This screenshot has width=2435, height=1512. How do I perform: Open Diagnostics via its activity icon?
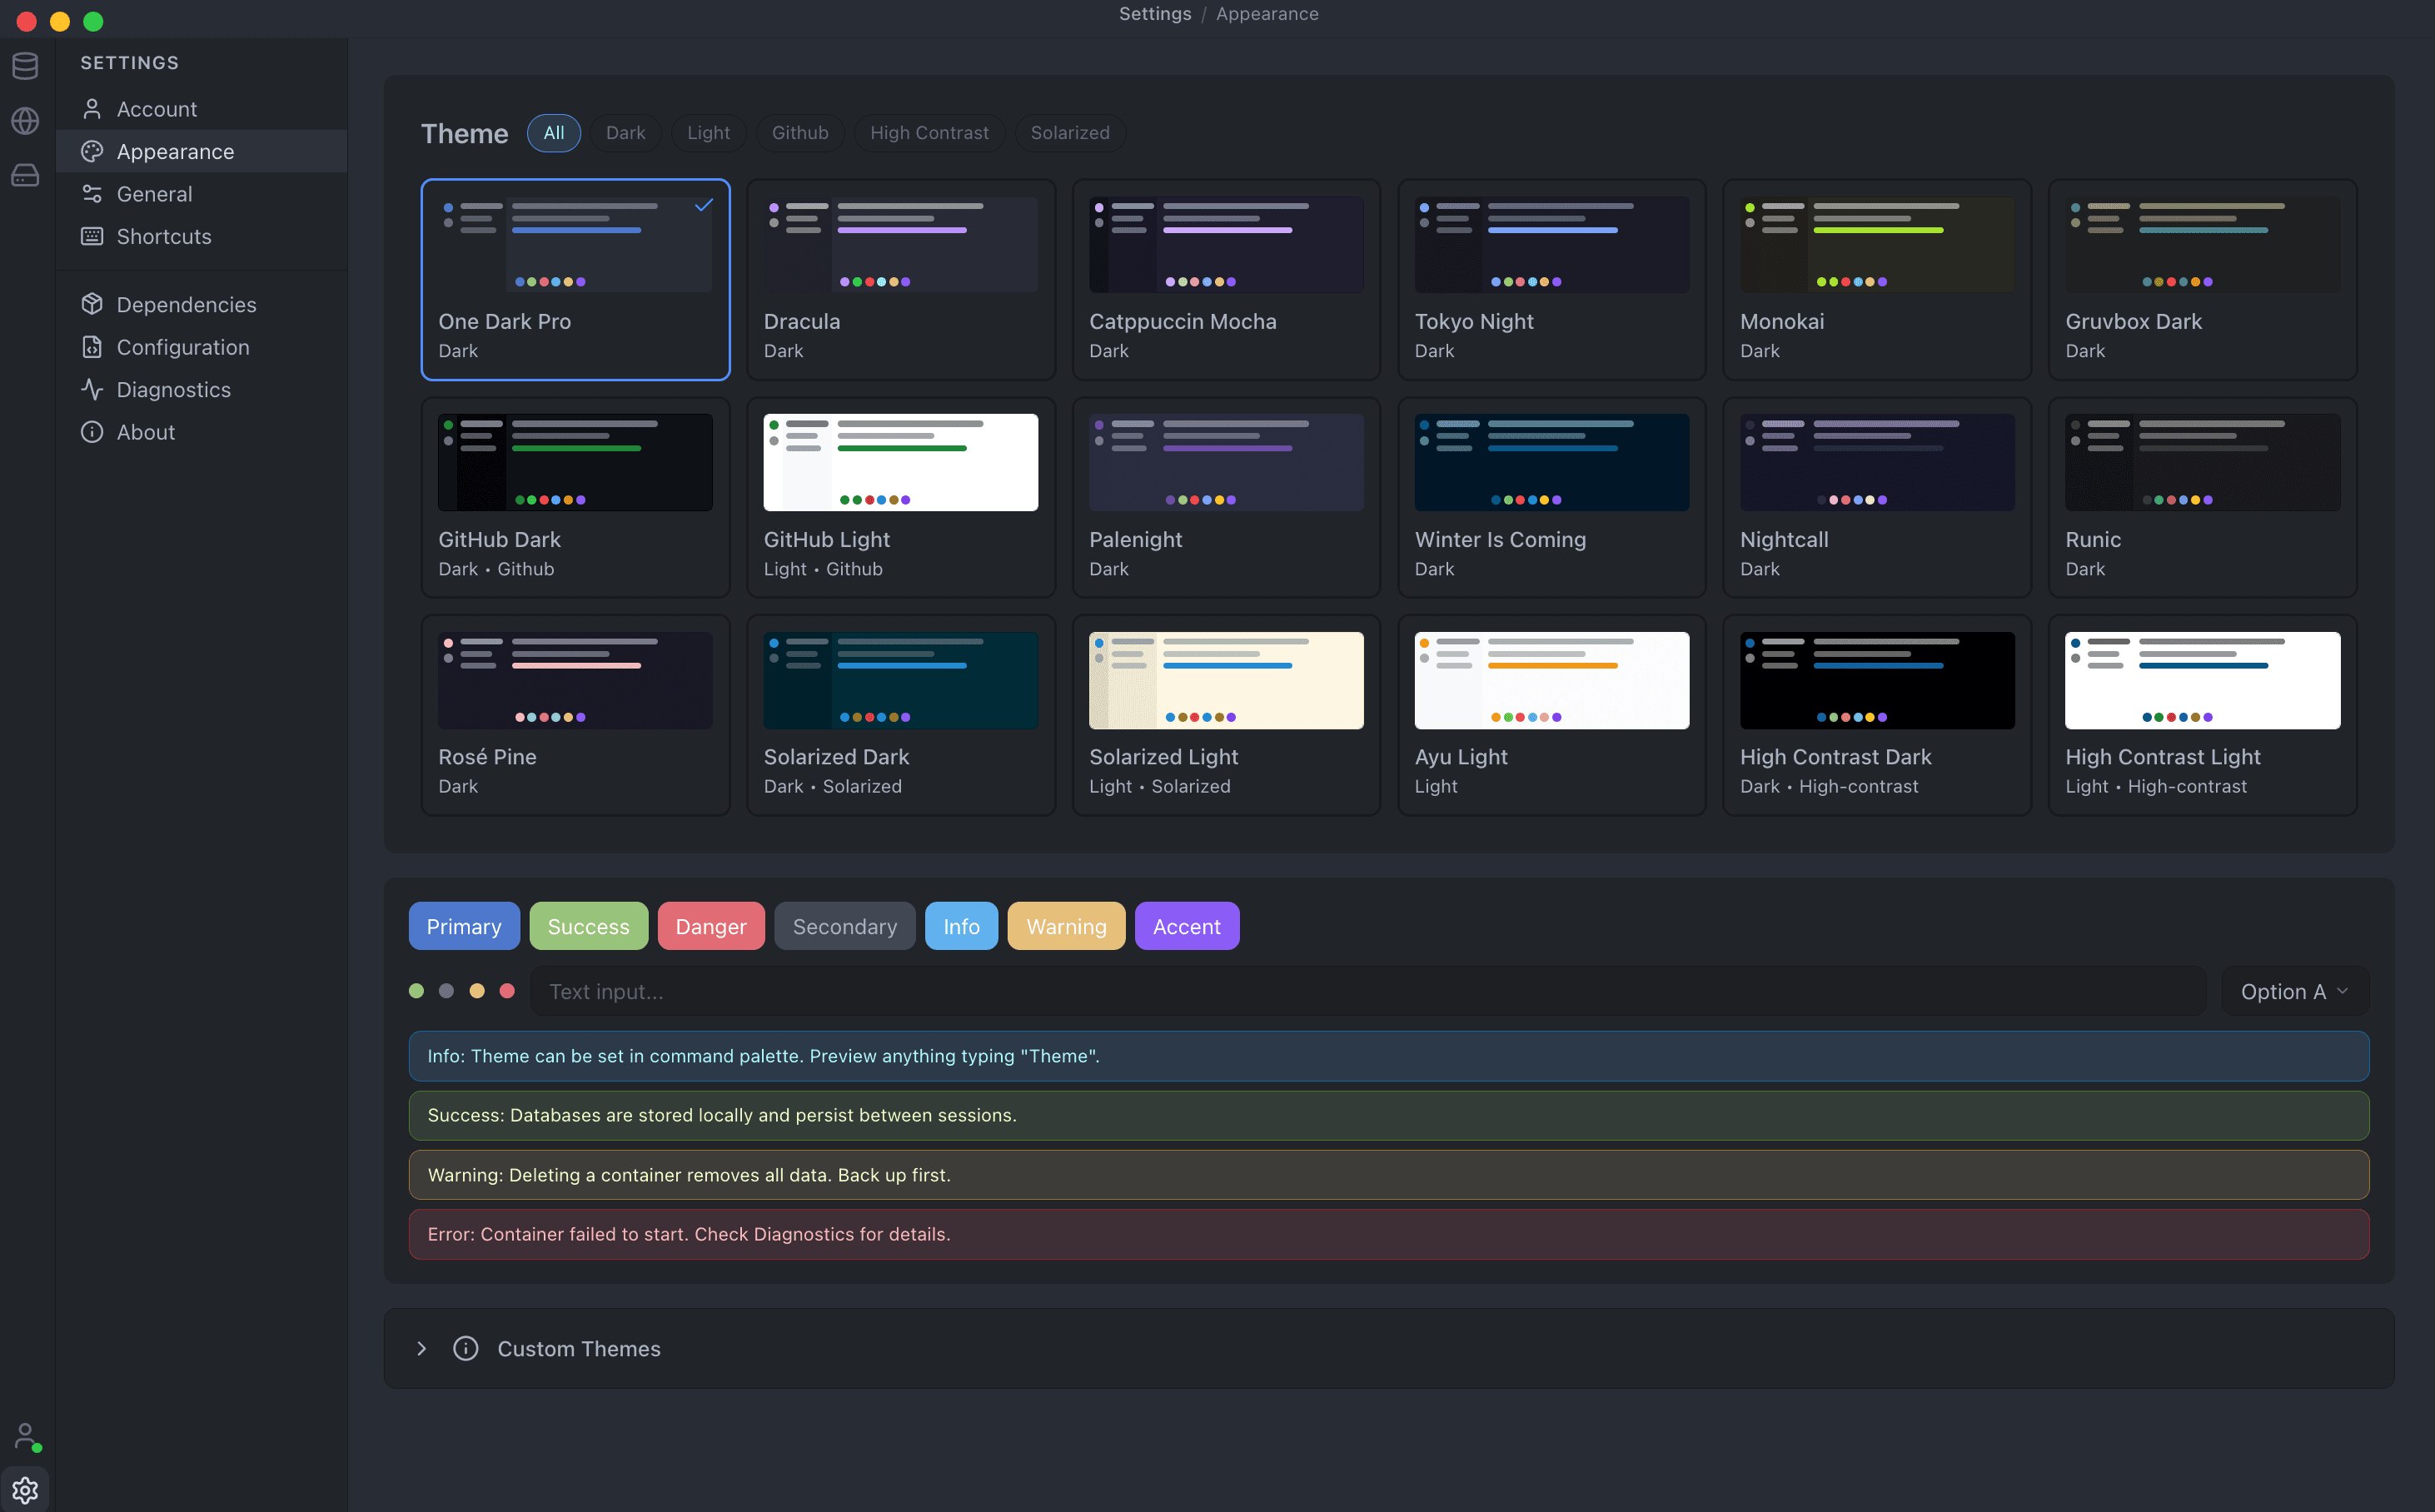[92, 389]
